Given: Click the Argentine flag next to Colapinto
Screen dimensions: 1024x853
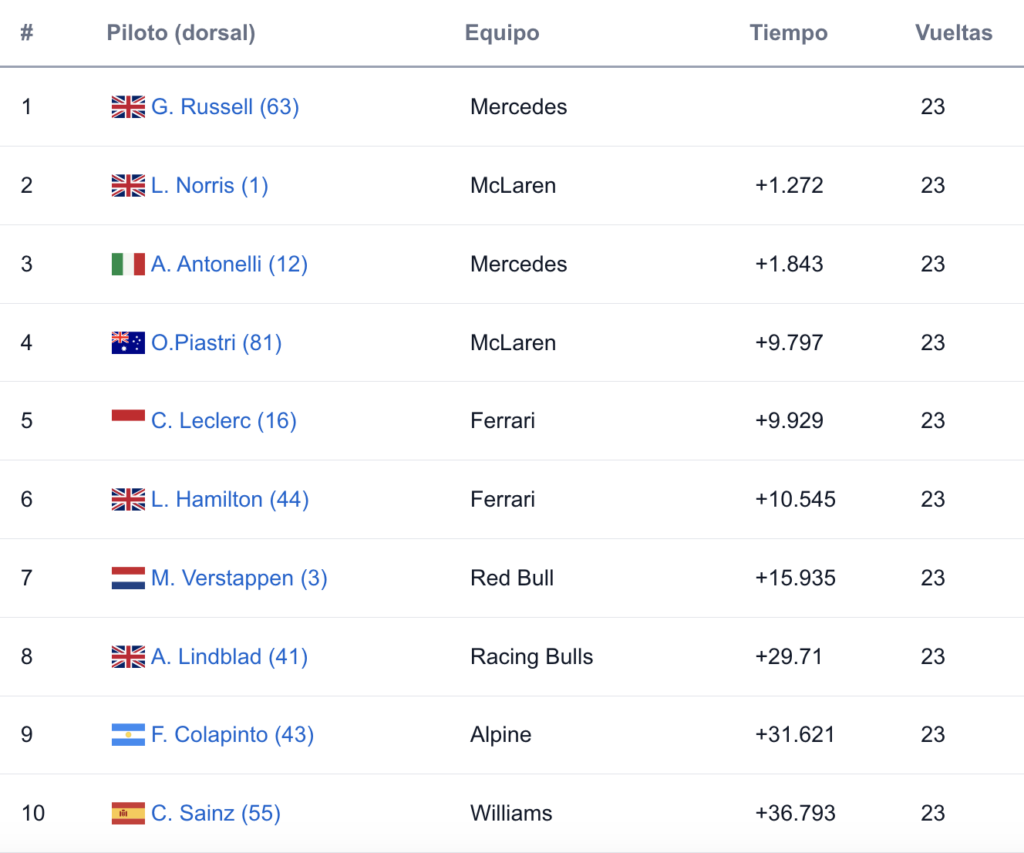Looking at the screenshot, I should point(128,735).
